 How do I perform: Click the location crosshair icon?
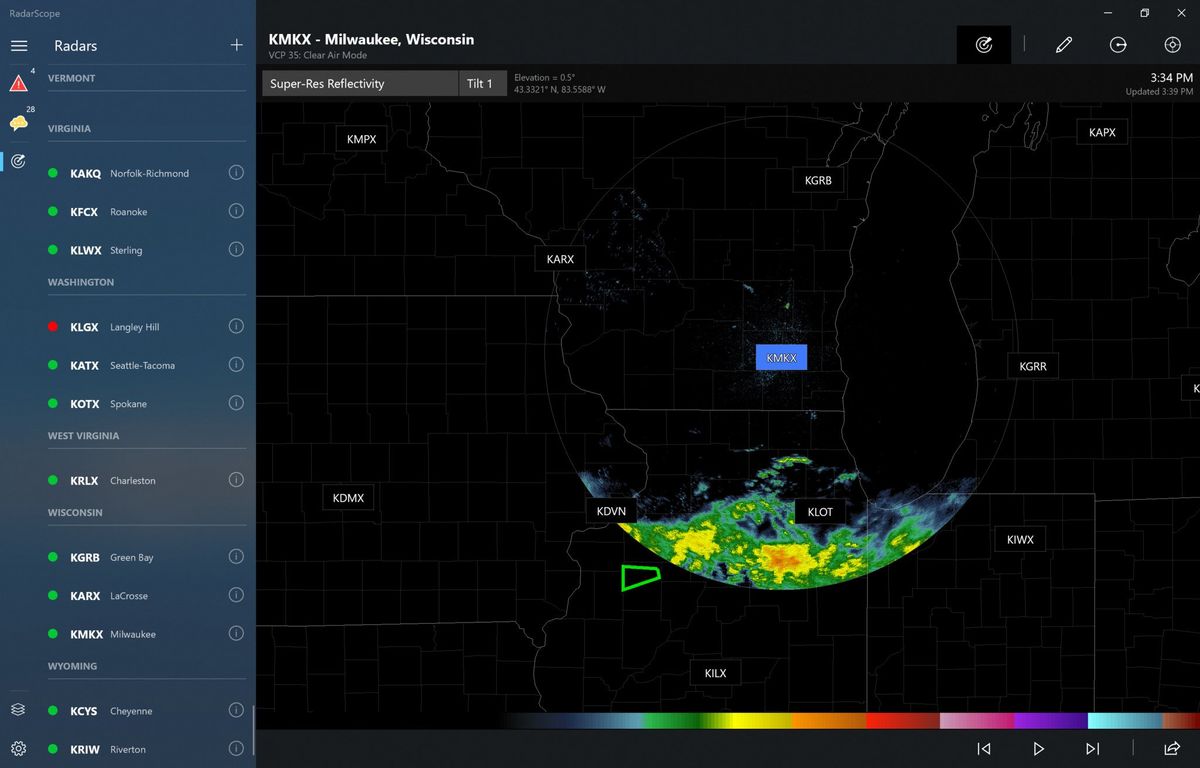tap(1172, 45)
